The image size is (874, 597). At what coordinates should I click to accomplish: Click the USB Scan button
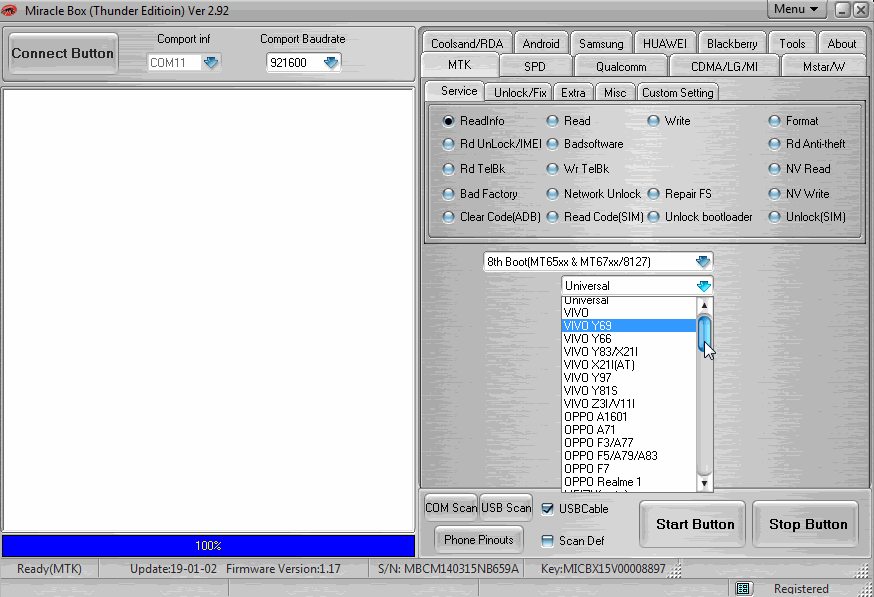tap(506, 508)
